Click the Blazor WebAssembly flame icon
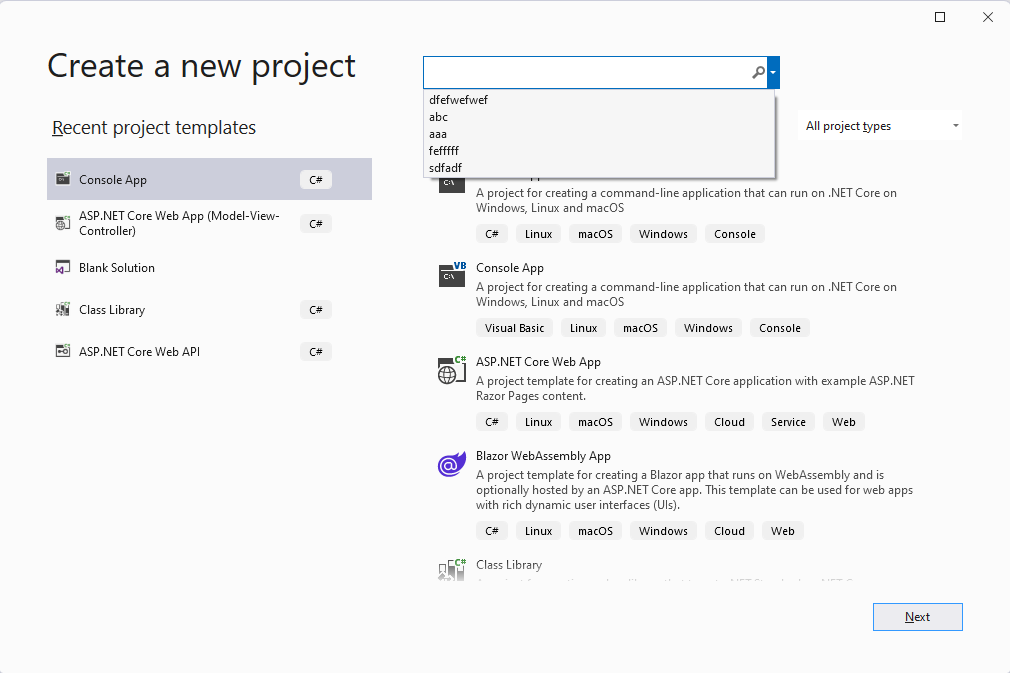The width and height of the screenshot is (1010, 673). click(452, 464)
